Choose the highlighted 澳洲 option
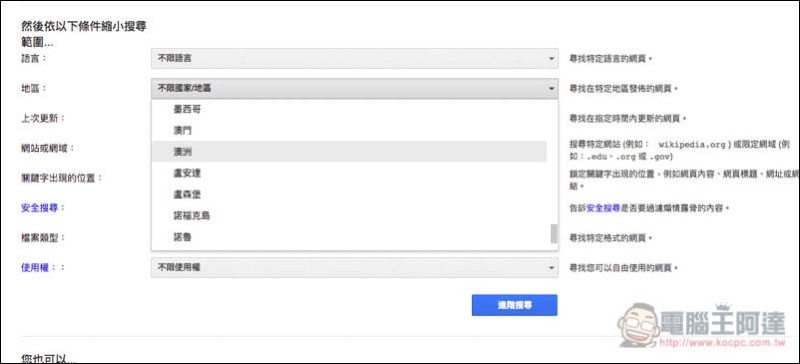Screen dimensions: 800x364 [349, 152]
